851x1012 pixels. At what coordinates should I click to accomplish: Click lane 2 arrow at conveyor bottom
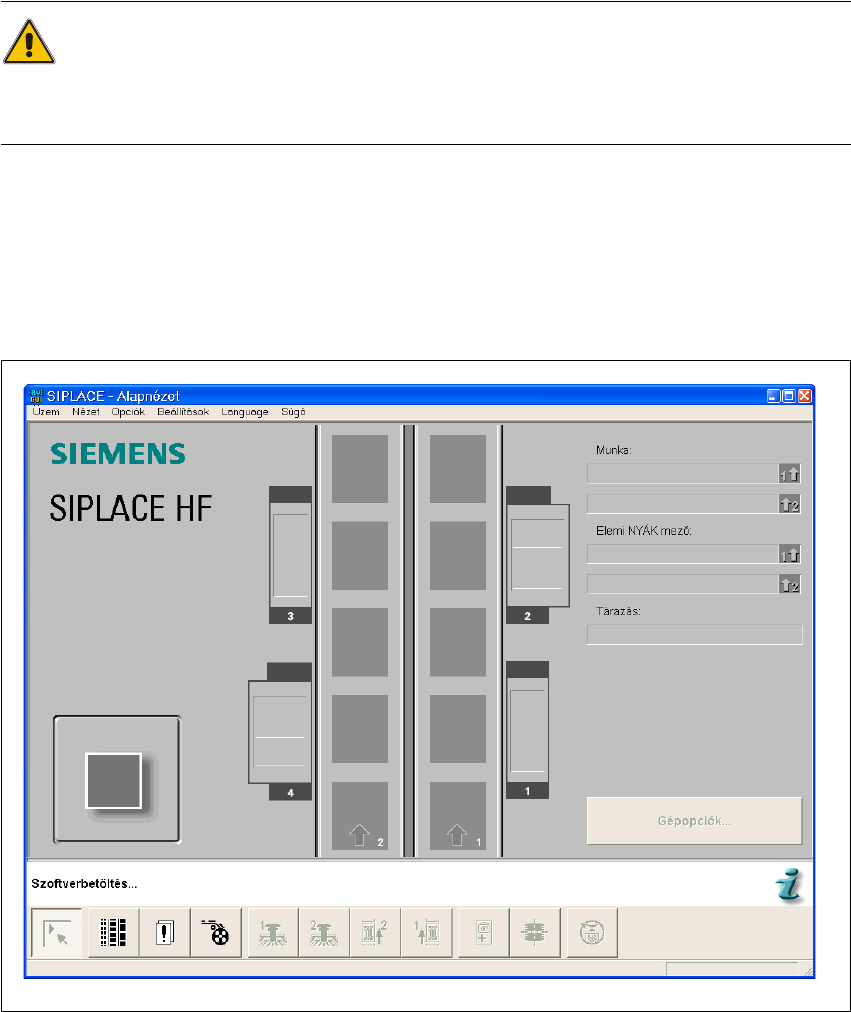359,835
